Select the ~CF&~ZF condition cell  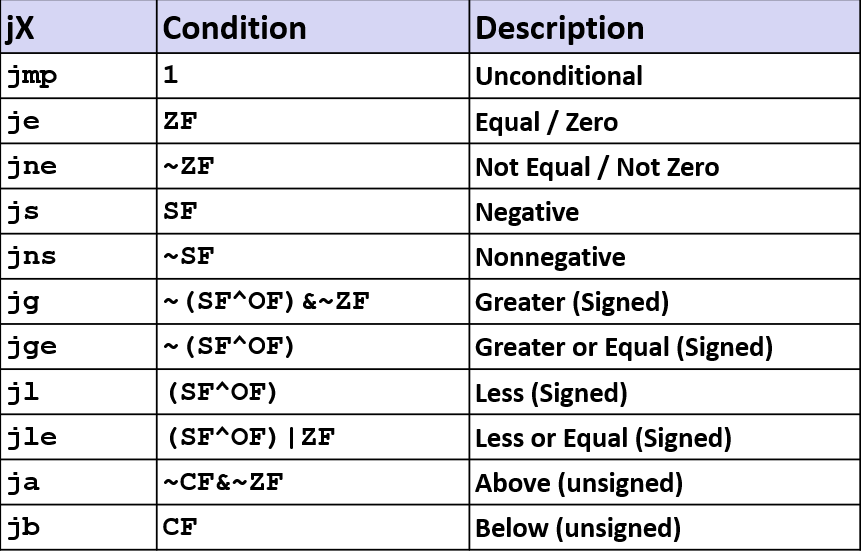223,483
